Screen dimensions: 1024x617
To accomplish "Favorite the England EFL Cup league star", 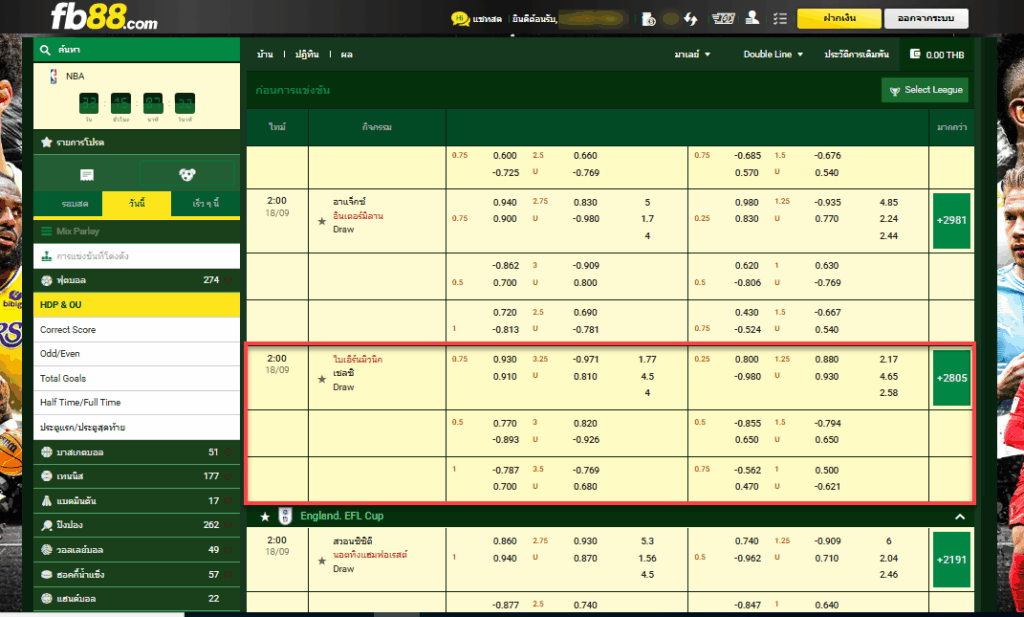I will pyautogui.click(x=264, y=516).
